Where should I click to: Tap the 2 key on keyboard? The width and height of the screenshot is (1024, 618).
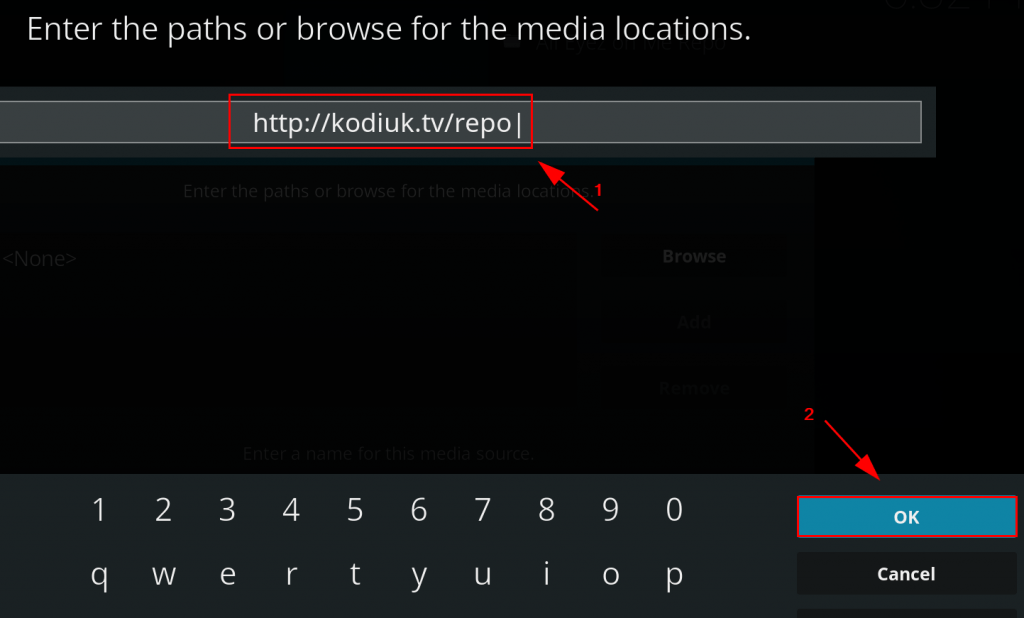click(x=163, y=510)
